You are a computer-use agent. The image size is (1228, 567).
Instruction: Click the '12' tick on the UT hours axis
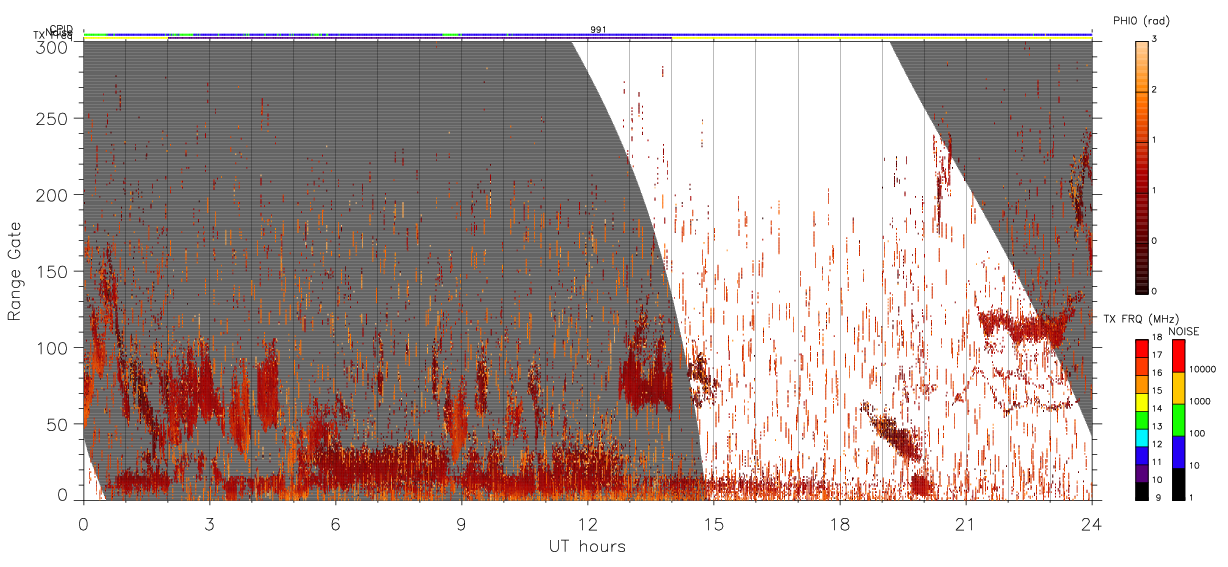tap(588, 523)
